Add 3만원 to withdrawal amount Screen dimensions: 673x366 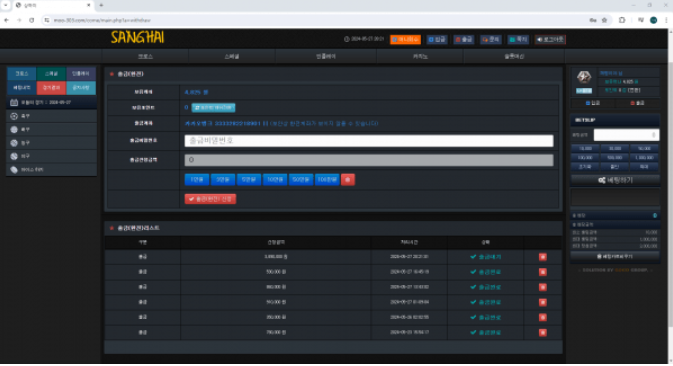(223, 179)
